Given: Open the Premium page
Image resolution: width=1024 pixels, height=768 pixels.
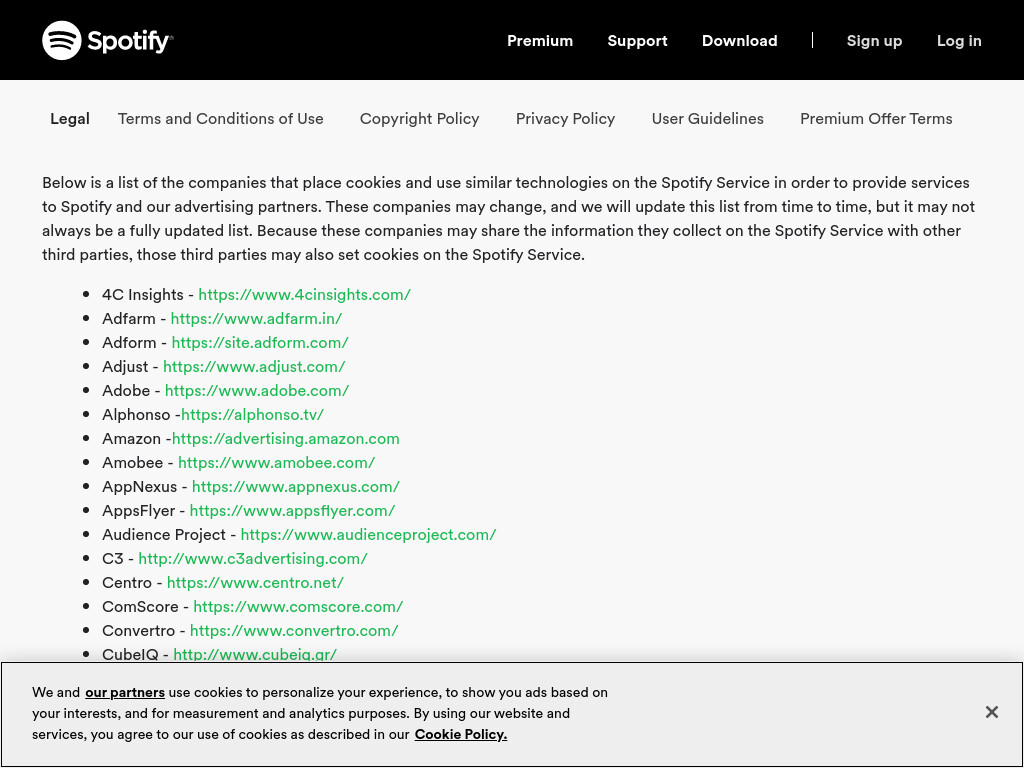Looking at the screenshot, I should (539, 40).
